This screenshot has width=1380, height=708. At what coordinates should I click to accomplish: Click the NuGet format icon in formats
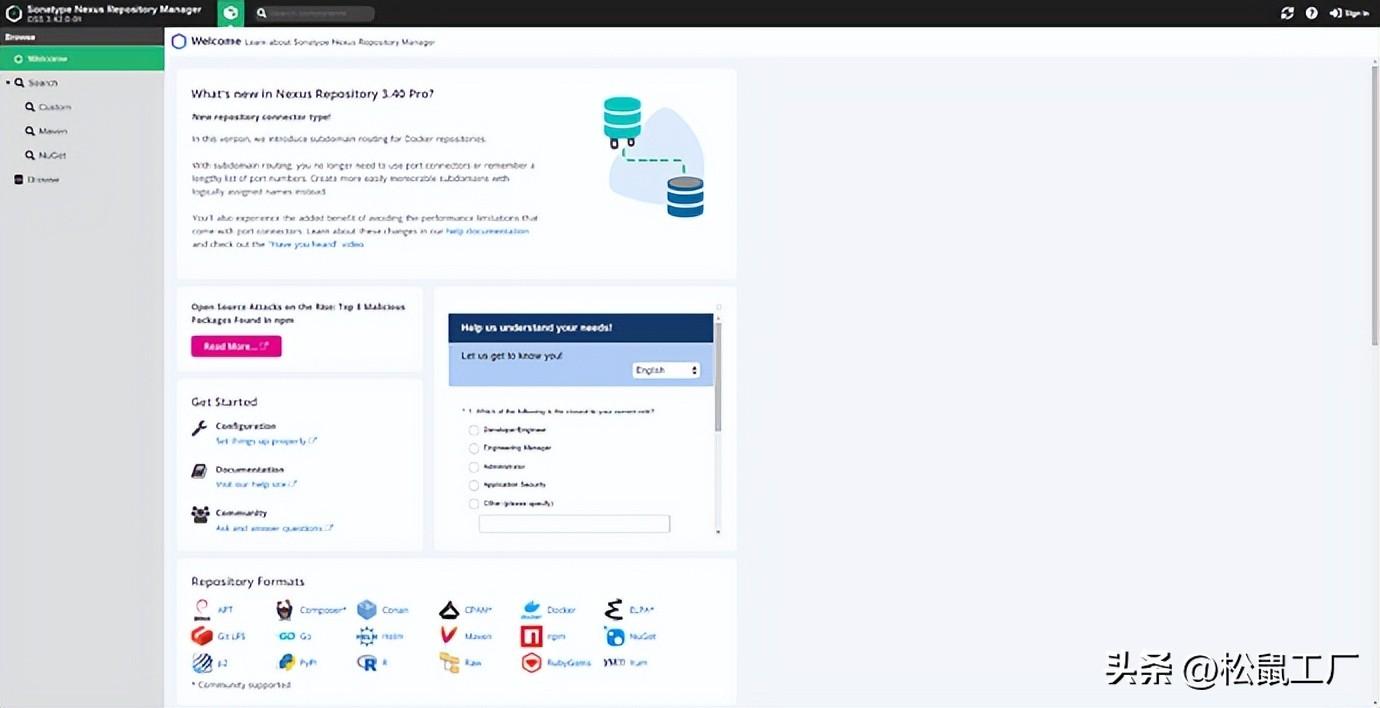pyautogui.click(x=614, y=636)
